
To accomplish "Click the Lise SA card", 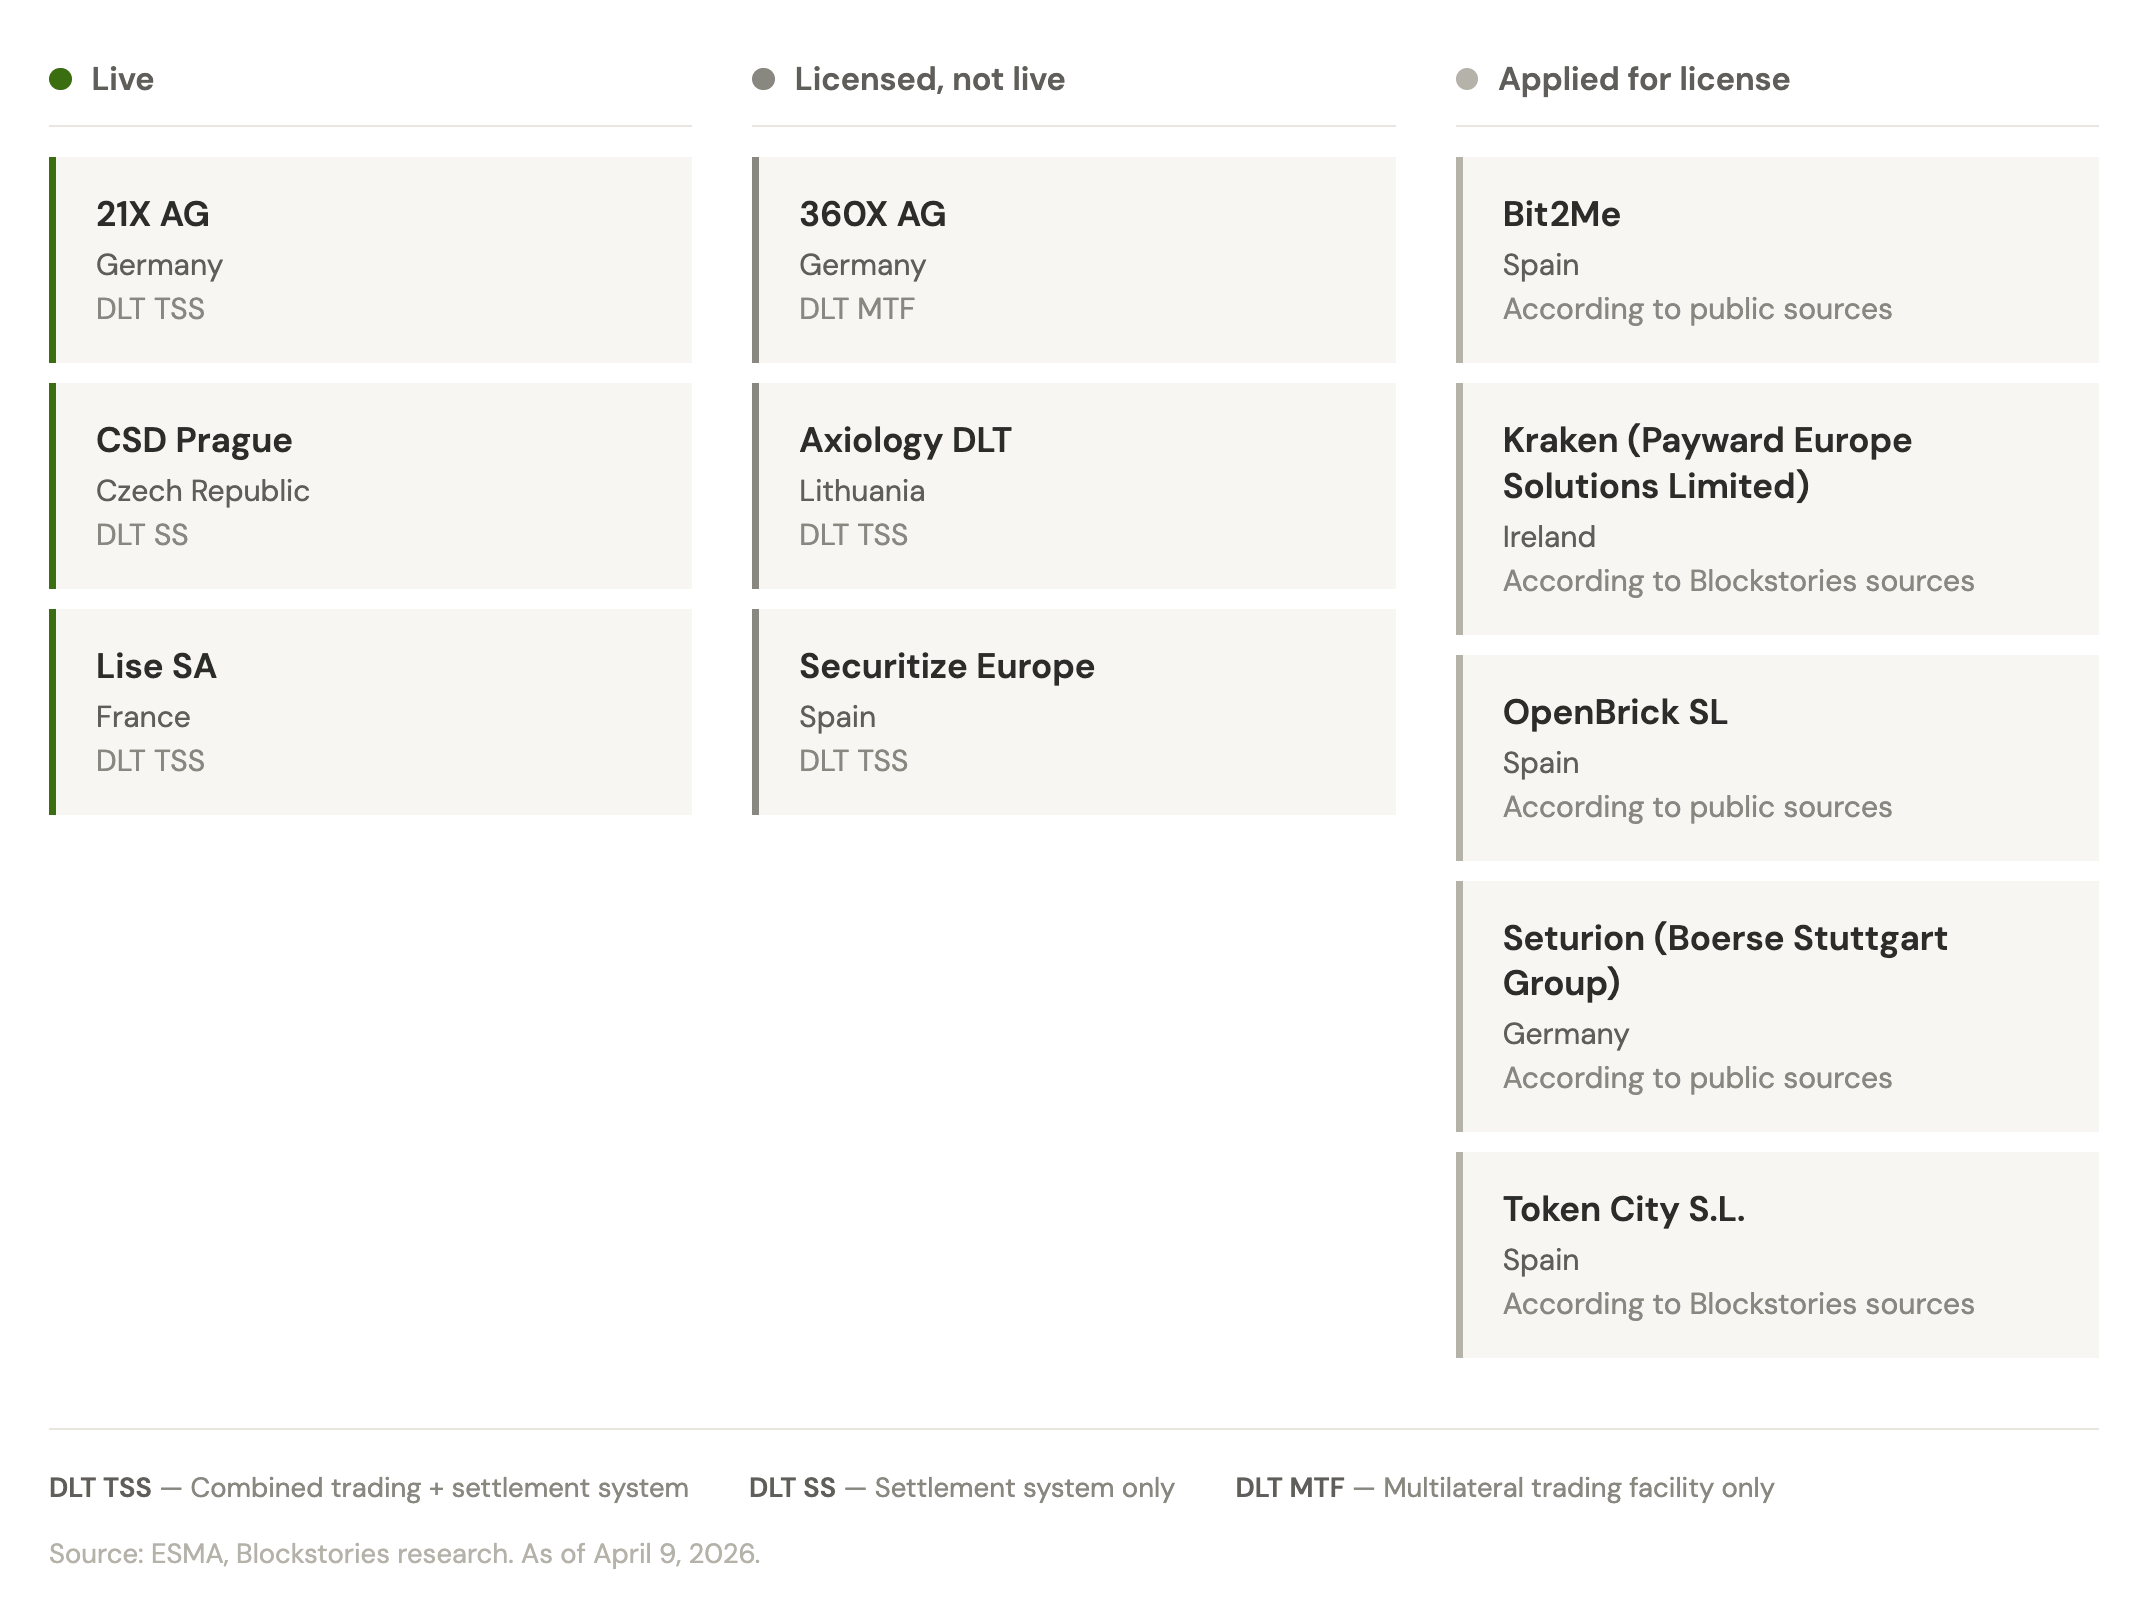I will pyautogui.click(x=370, y=712).
